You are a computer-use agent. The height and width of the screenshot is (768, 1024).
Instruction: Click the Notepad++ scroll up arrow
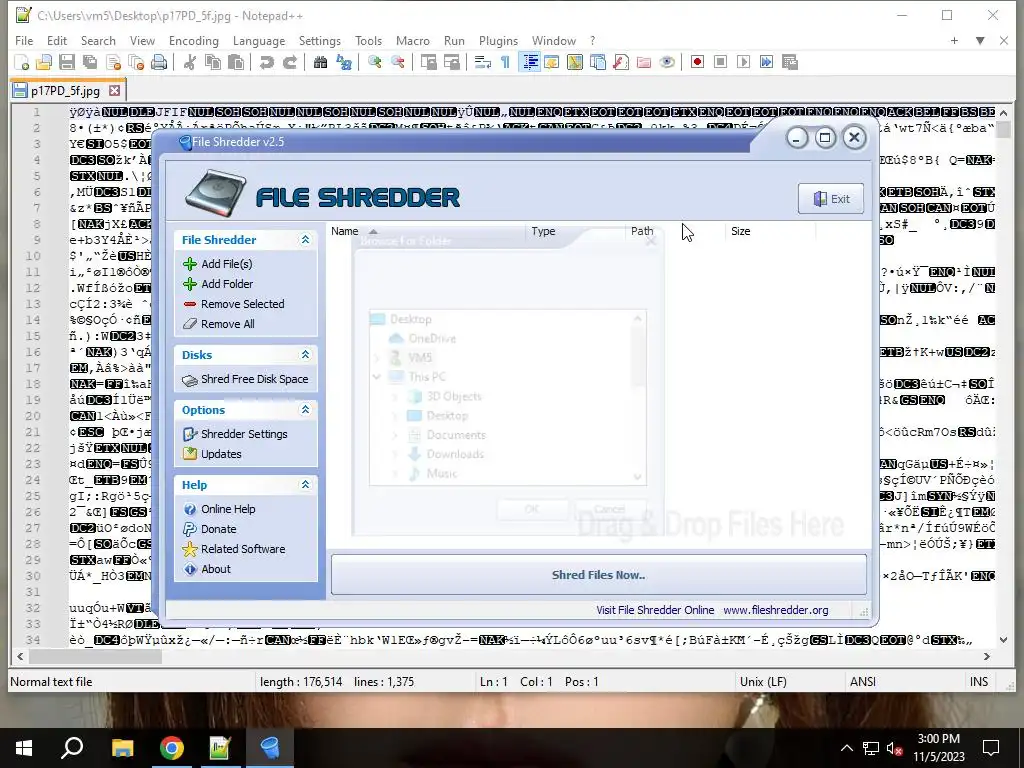tap(1003, 112)
